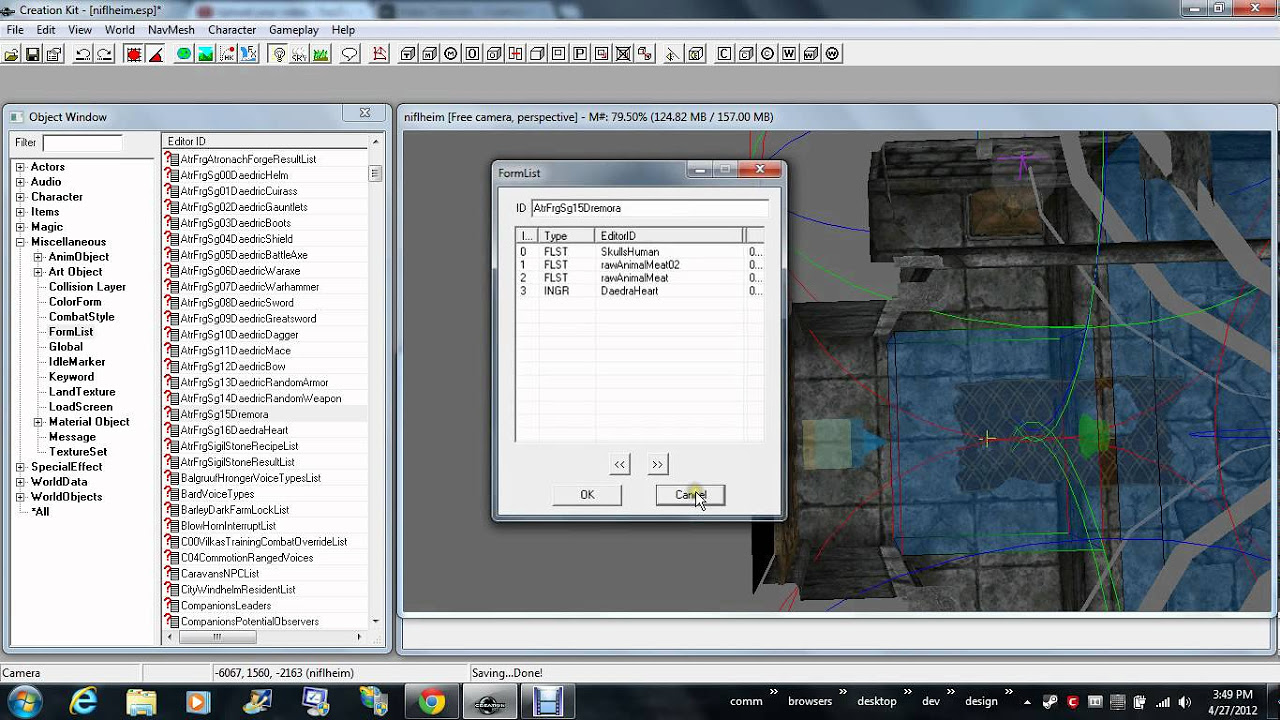Click the square letter P toolbar icon
The height and width of the screenshot is (720, 1280).
[580, 54]
